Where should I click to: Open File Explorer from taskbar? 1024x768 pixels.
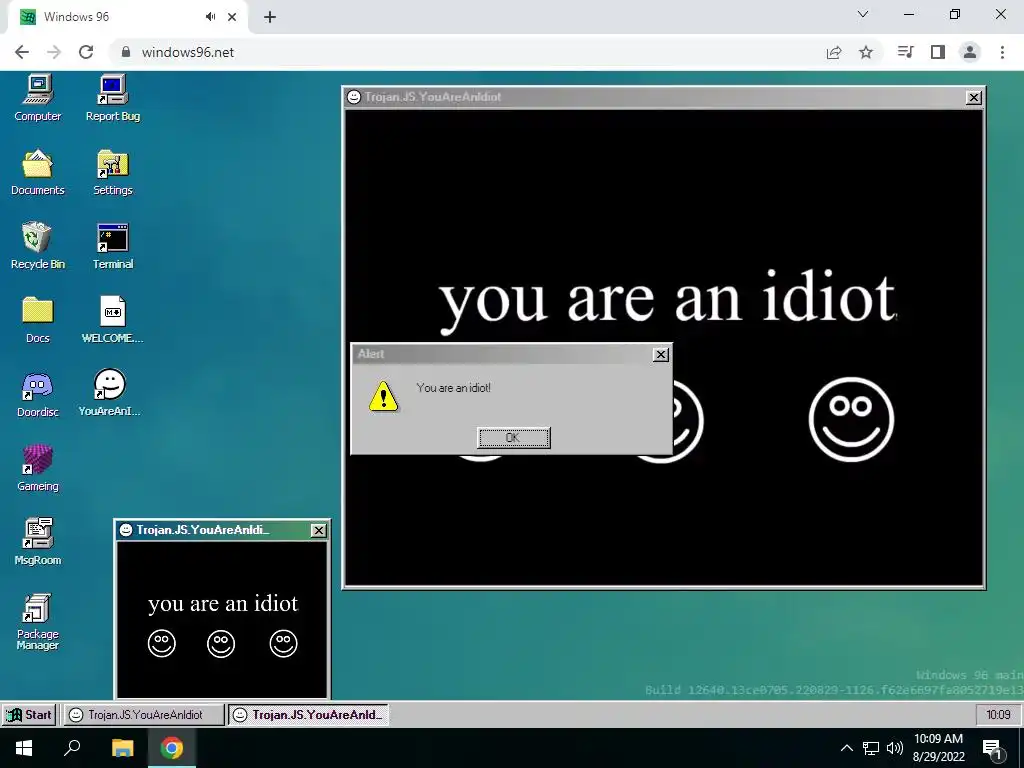tap(122, 748)
